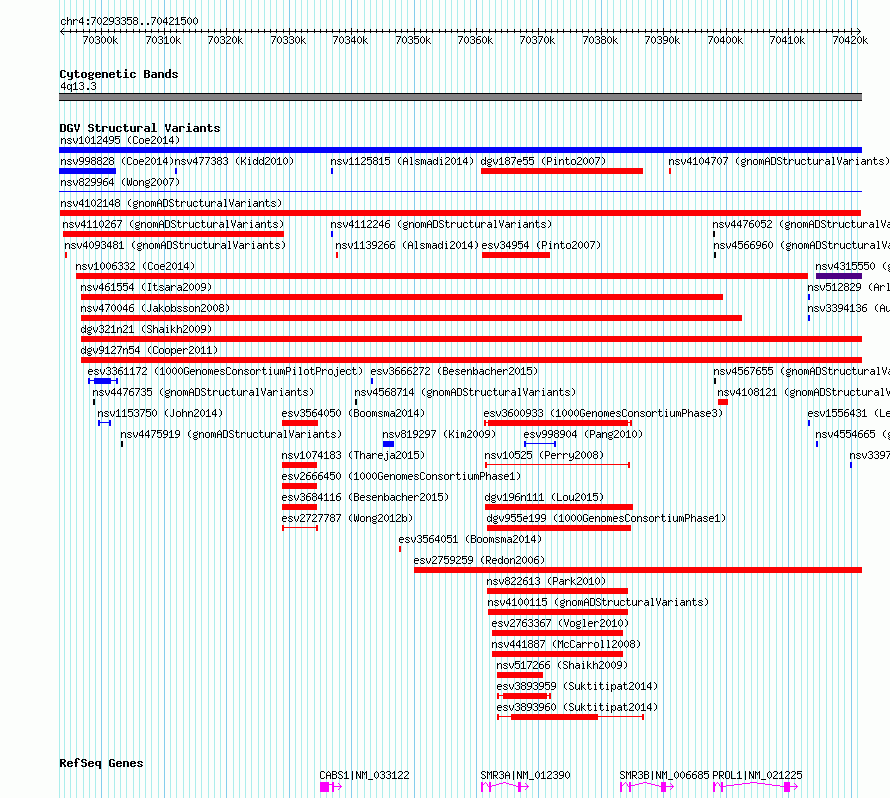This screenshot has width=890, height=798.
Task: Select the esv34954 (Pinto2007) red bar
Action: coord(516,255)
